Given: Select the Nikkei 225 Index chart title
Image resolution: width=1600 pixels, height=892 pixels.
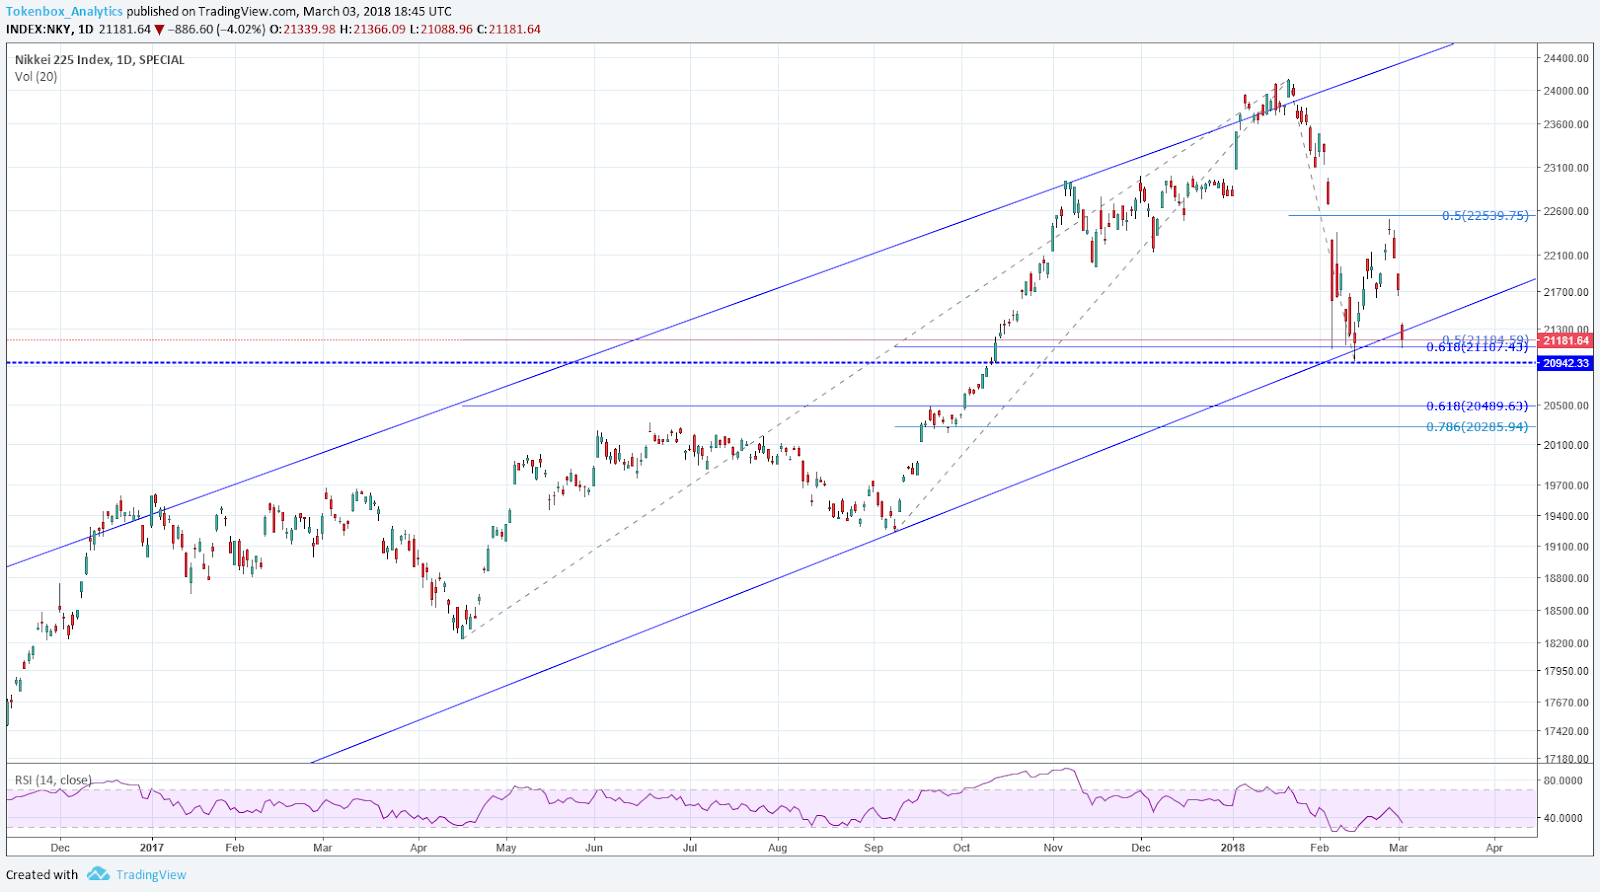Looking at the screenshot, I should [99, 60].
